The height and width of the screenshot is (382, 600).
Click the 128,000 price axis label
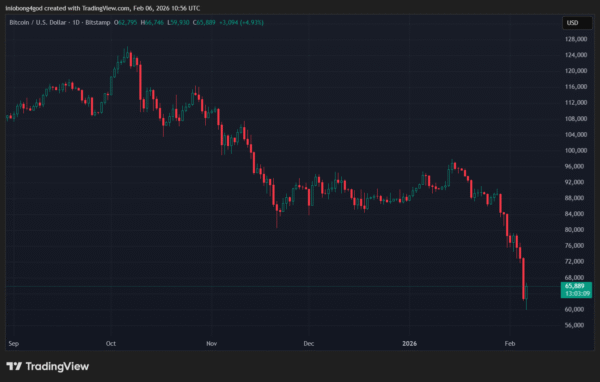coord(576,39)
